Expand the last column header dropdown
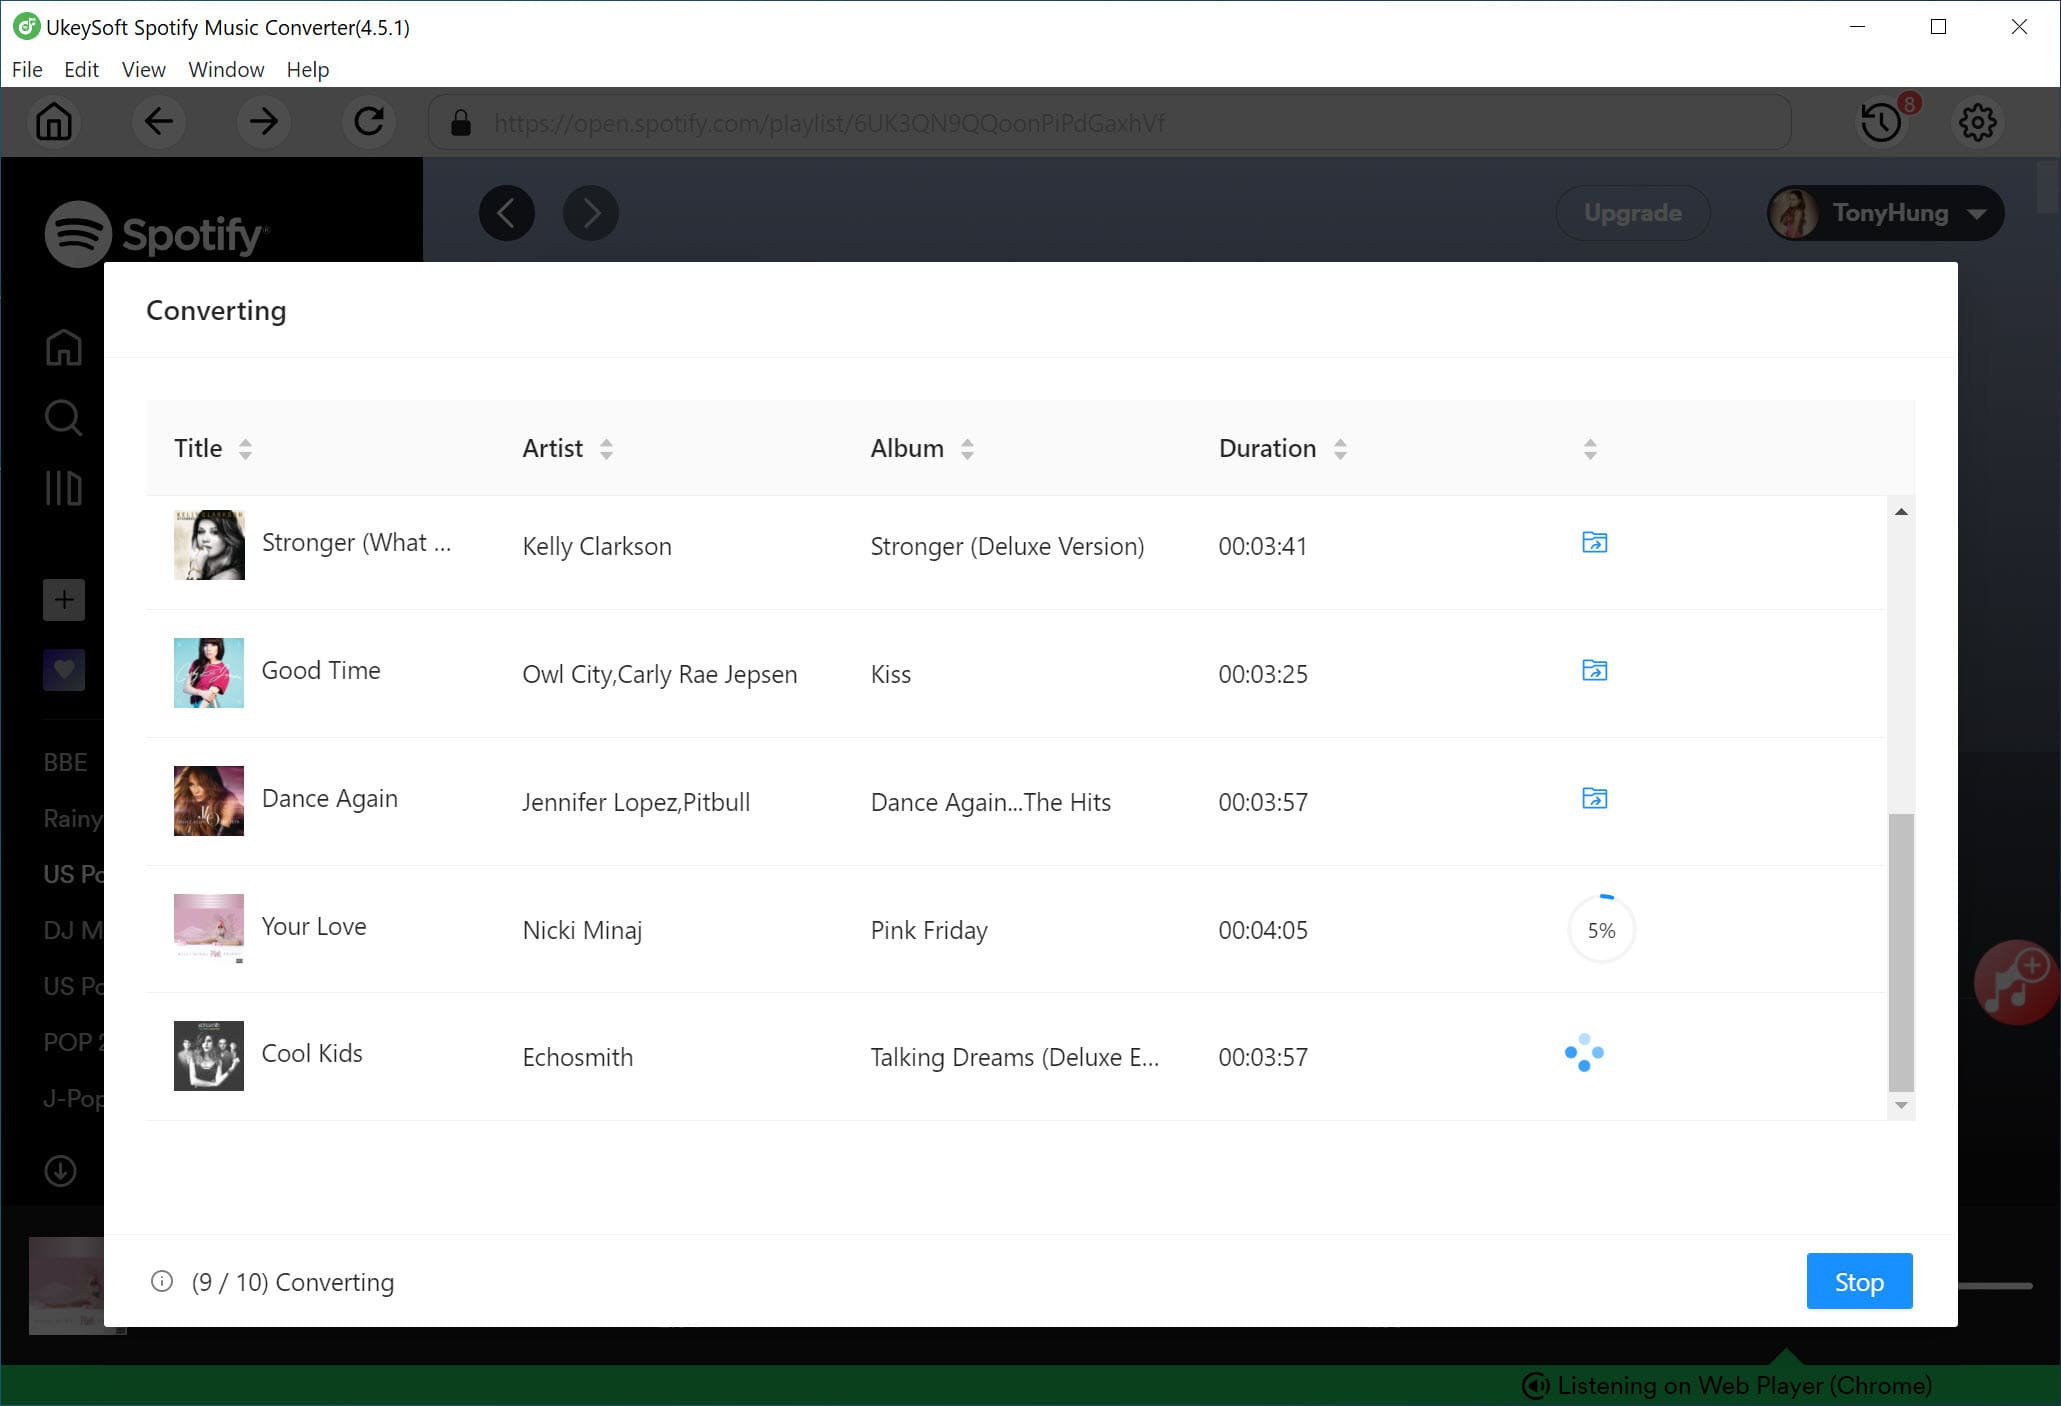 (1591, 449)
